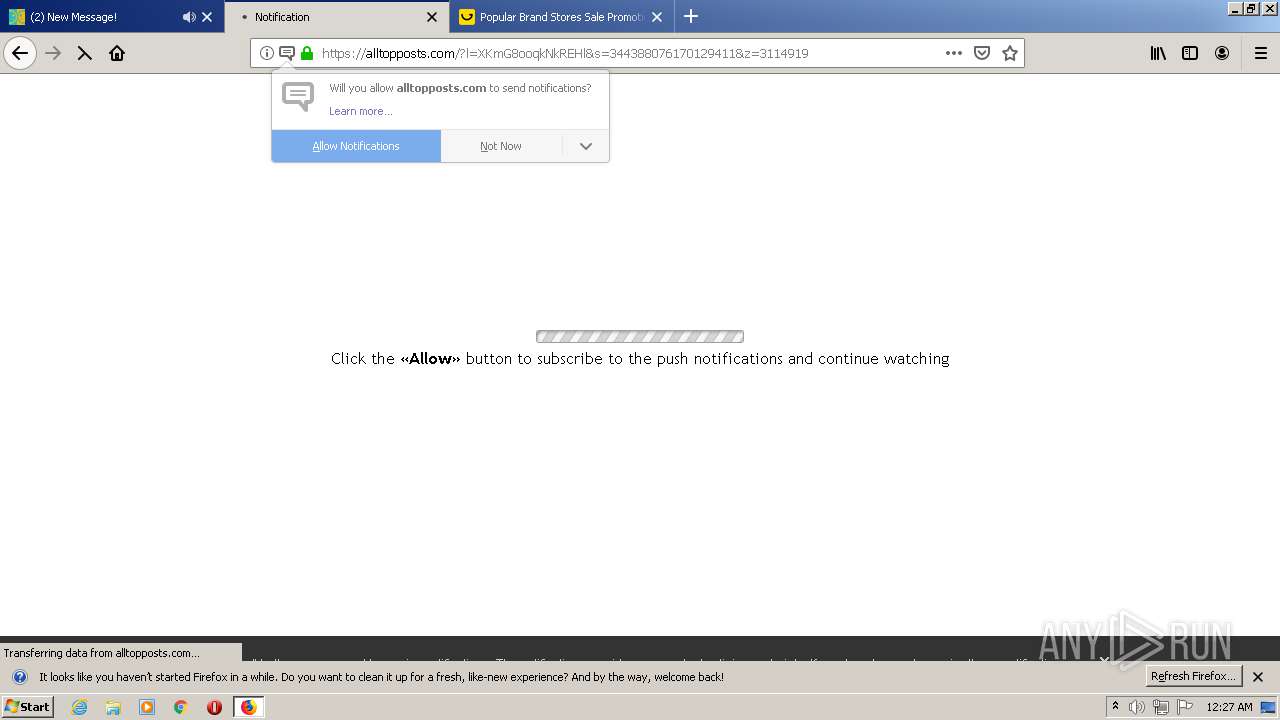
Task: Click the Allow Notifications button
Action: [356, 146]
